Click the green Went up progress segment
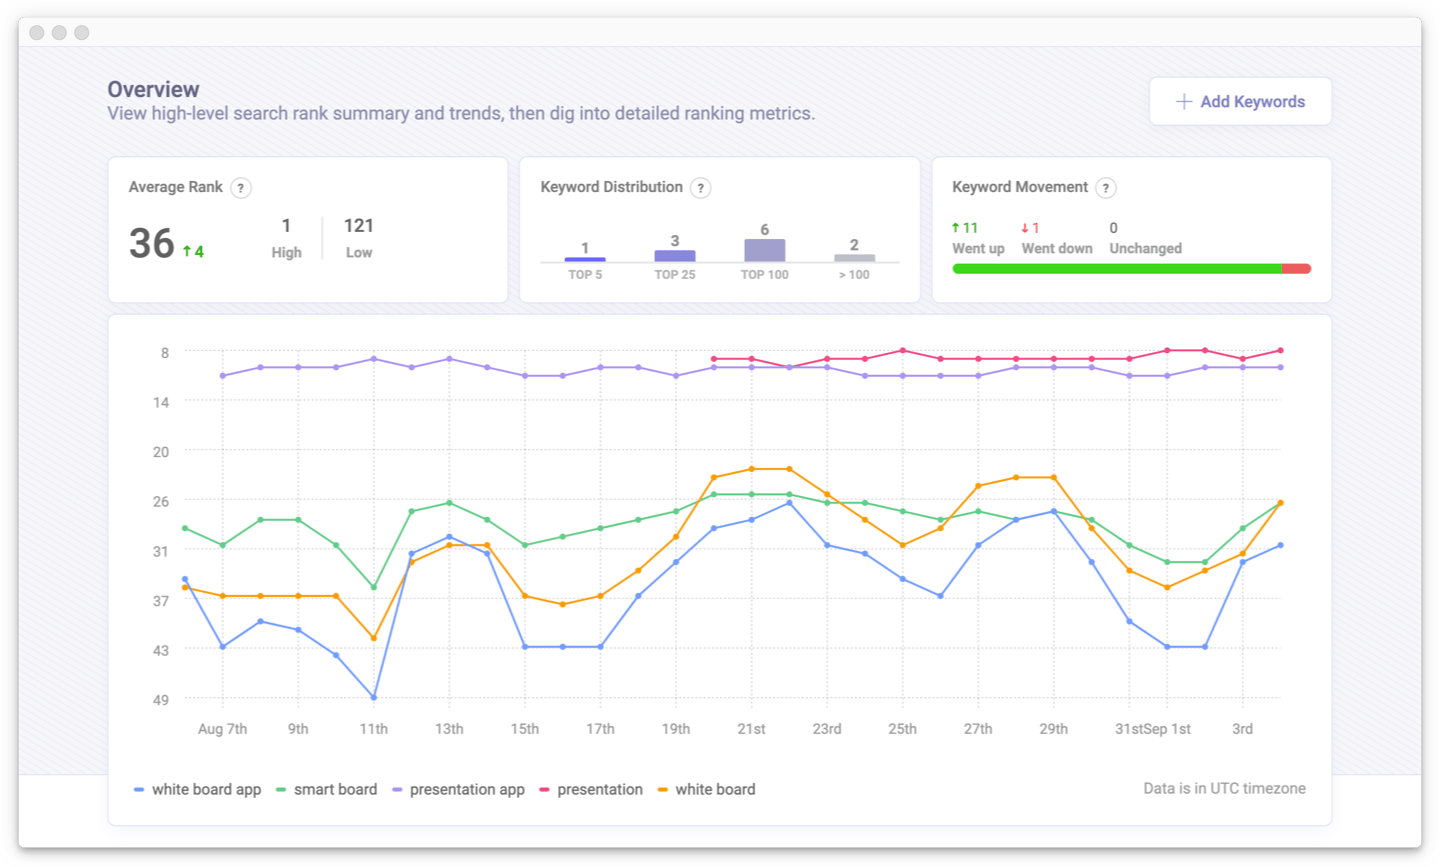Image resolution: width=1440 pixels, height=867 pixels. 1117,268
